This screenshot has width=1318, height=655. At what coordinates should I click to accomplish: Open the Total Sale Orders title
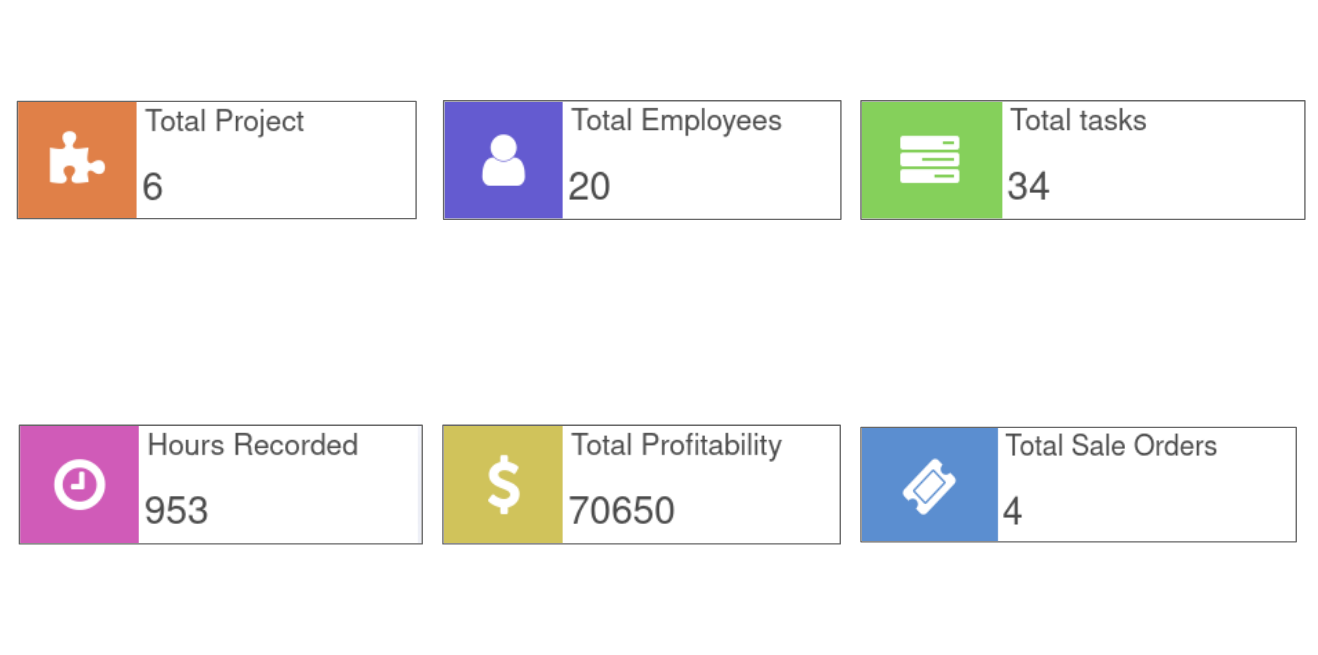(x=1110, y=446)
